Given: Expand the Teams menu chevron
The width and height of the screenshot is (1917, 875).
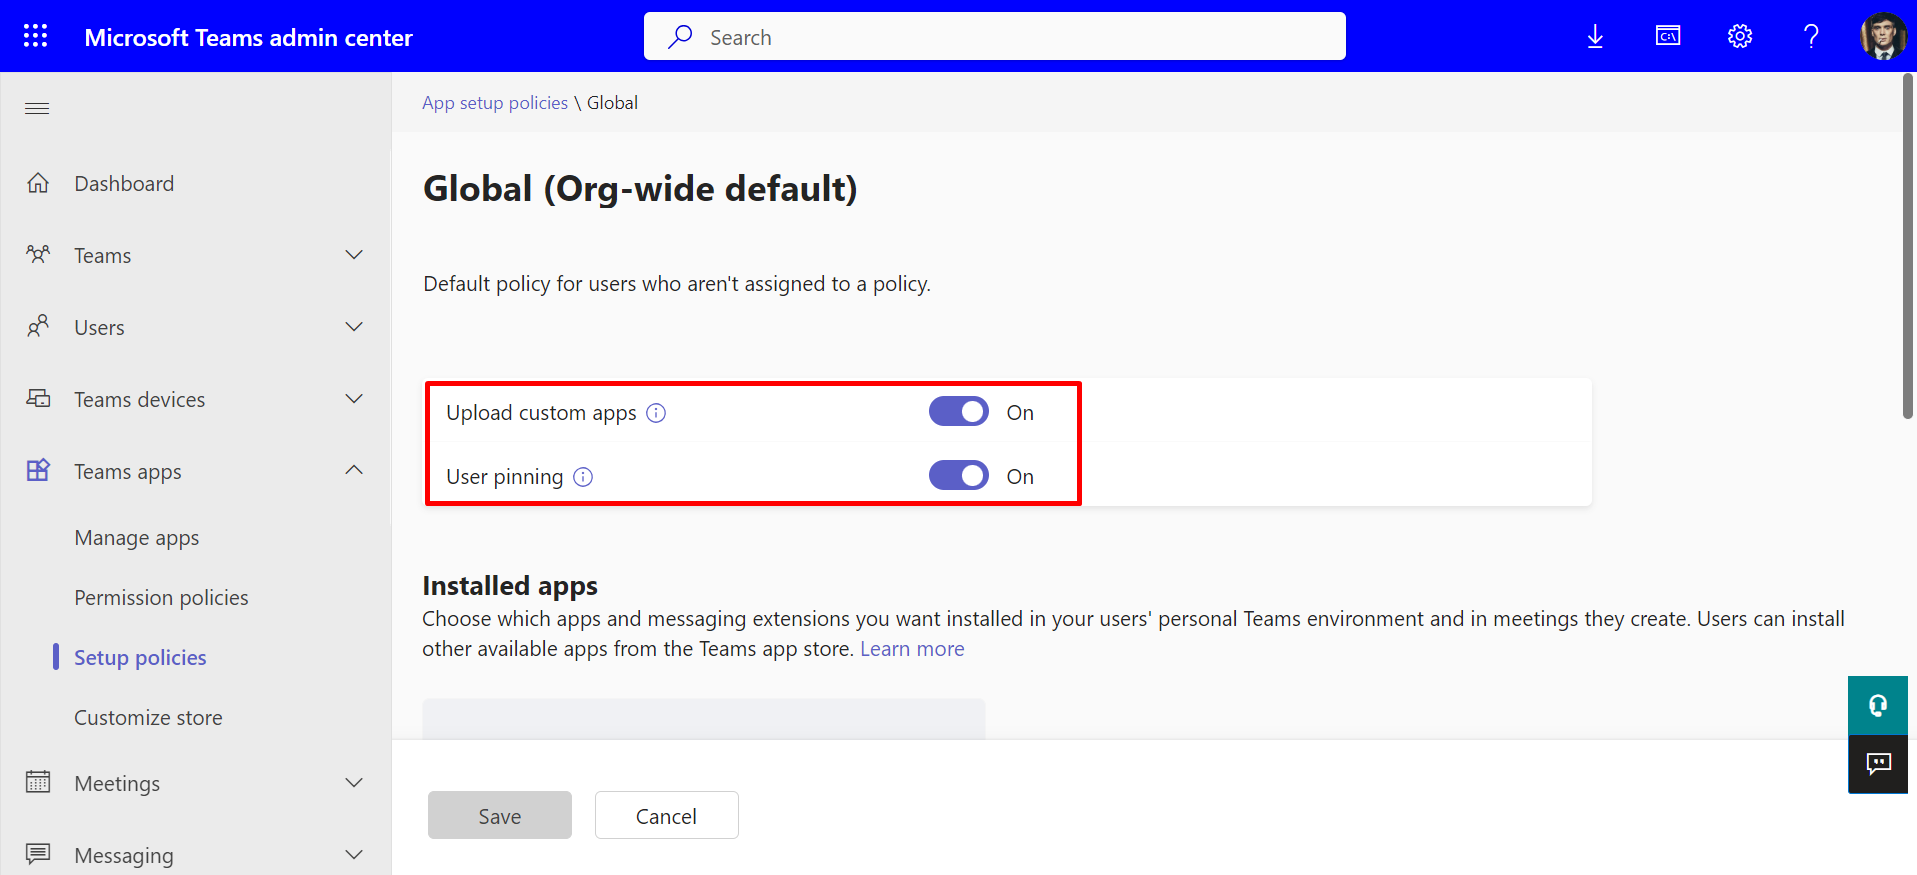Looking at the screenshot, I should 354,255.
